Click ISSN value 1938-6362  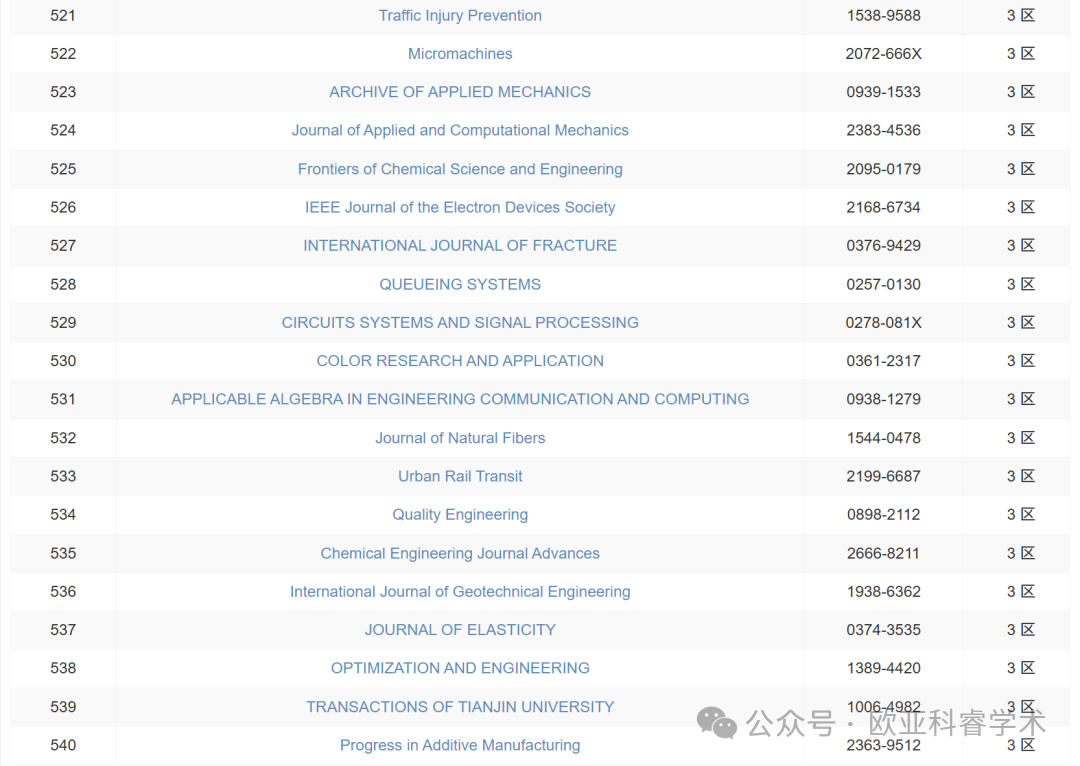click(x=884, y=591)
